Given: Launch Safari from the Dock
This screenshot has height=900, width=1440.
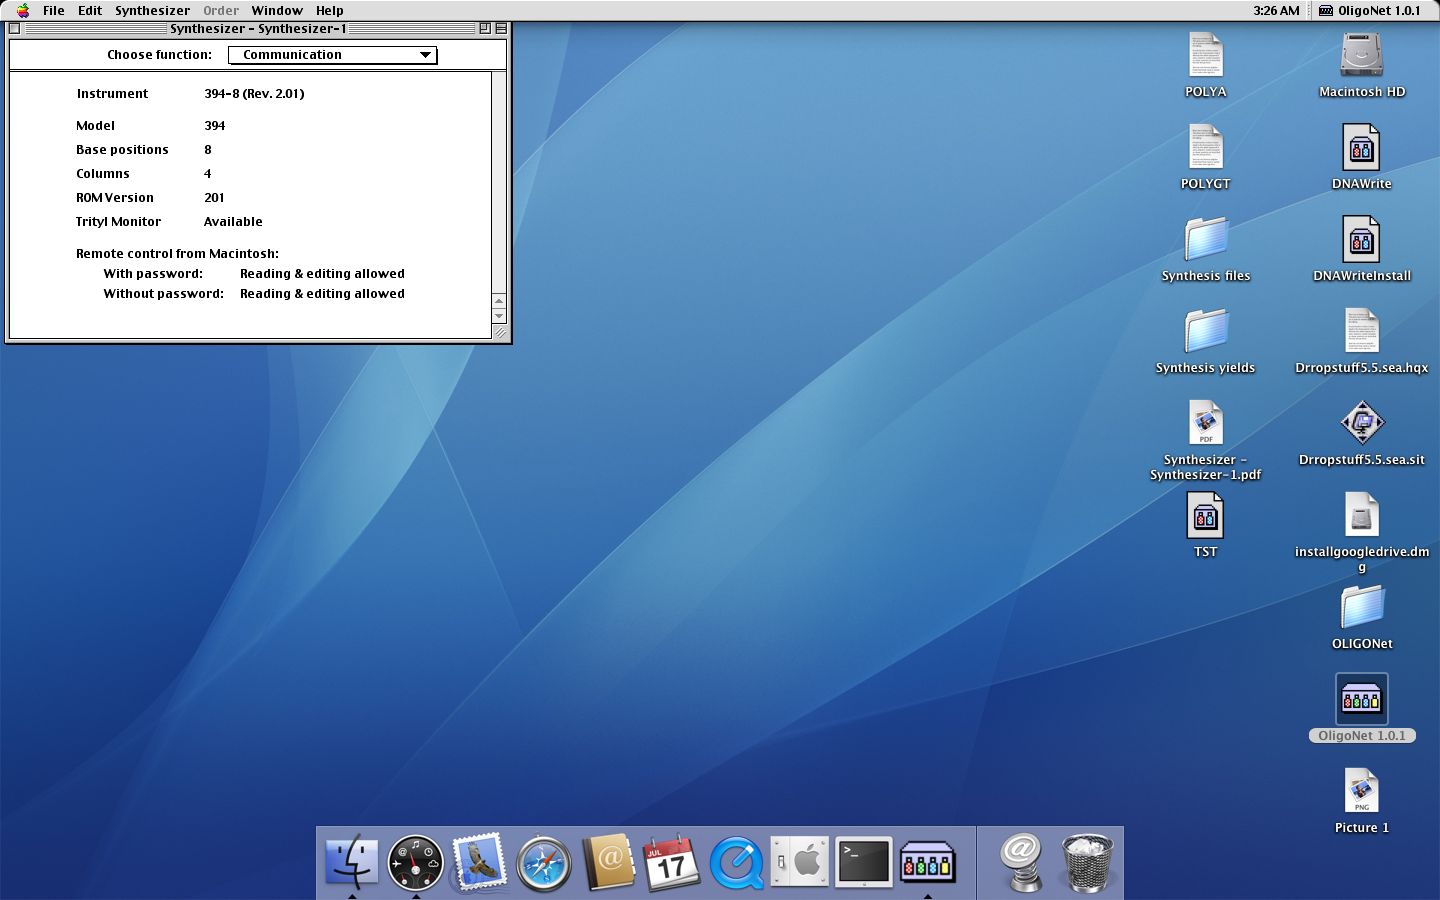Looking at the screenshot, I should click(x=543, y=862).
